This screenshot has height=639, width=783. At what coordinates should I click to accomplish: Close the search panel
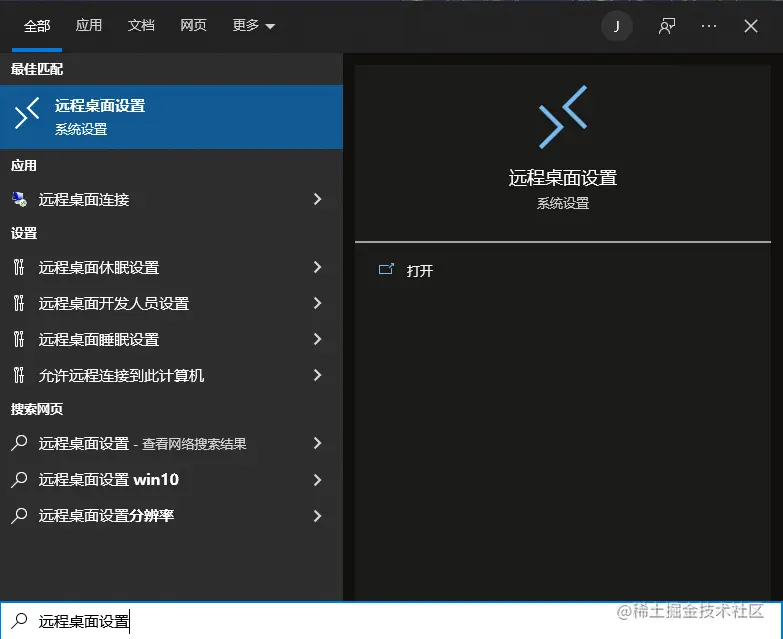[x=751, y=26]
